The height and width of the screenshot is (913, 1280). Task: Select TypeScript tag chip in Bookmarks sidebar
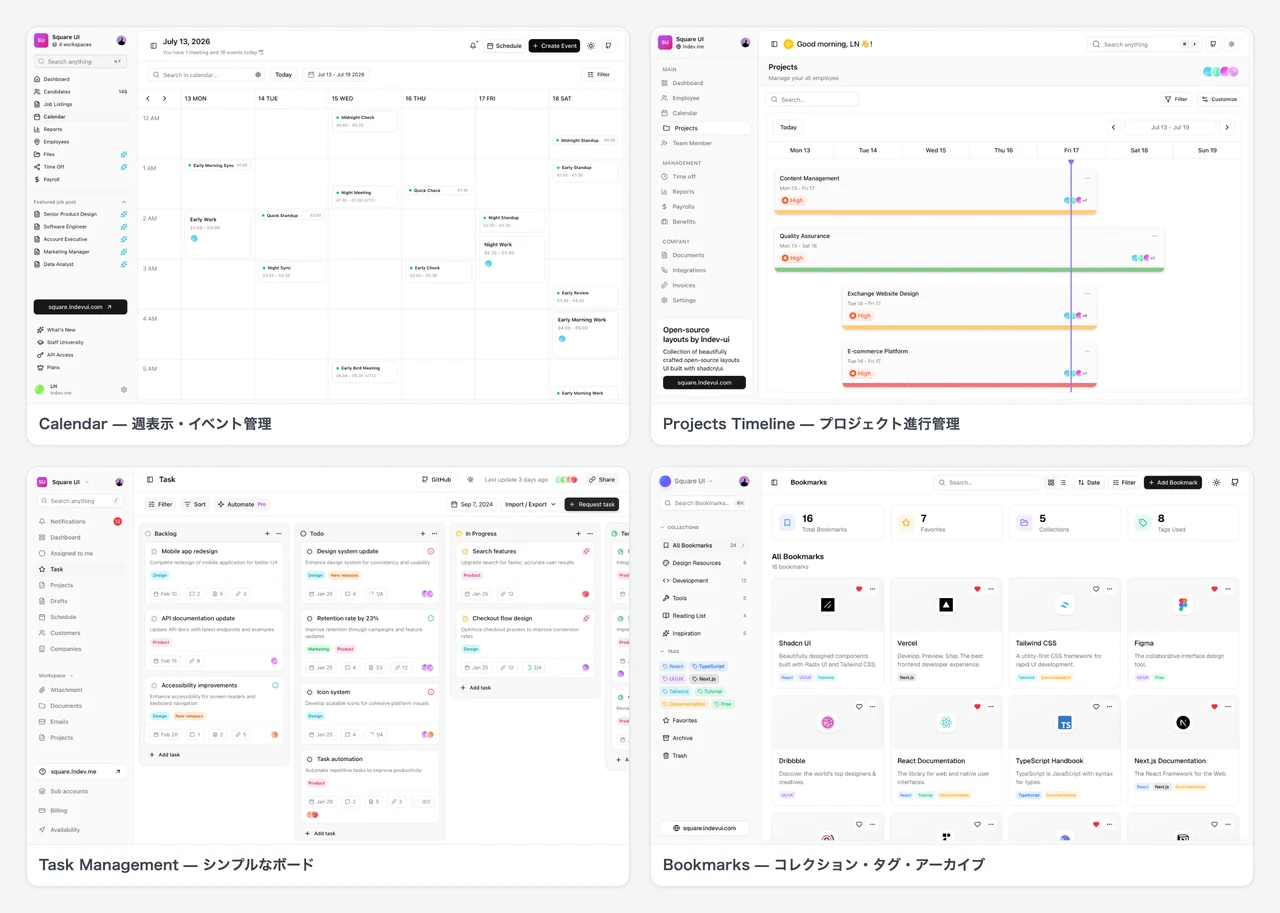point(708,666)
